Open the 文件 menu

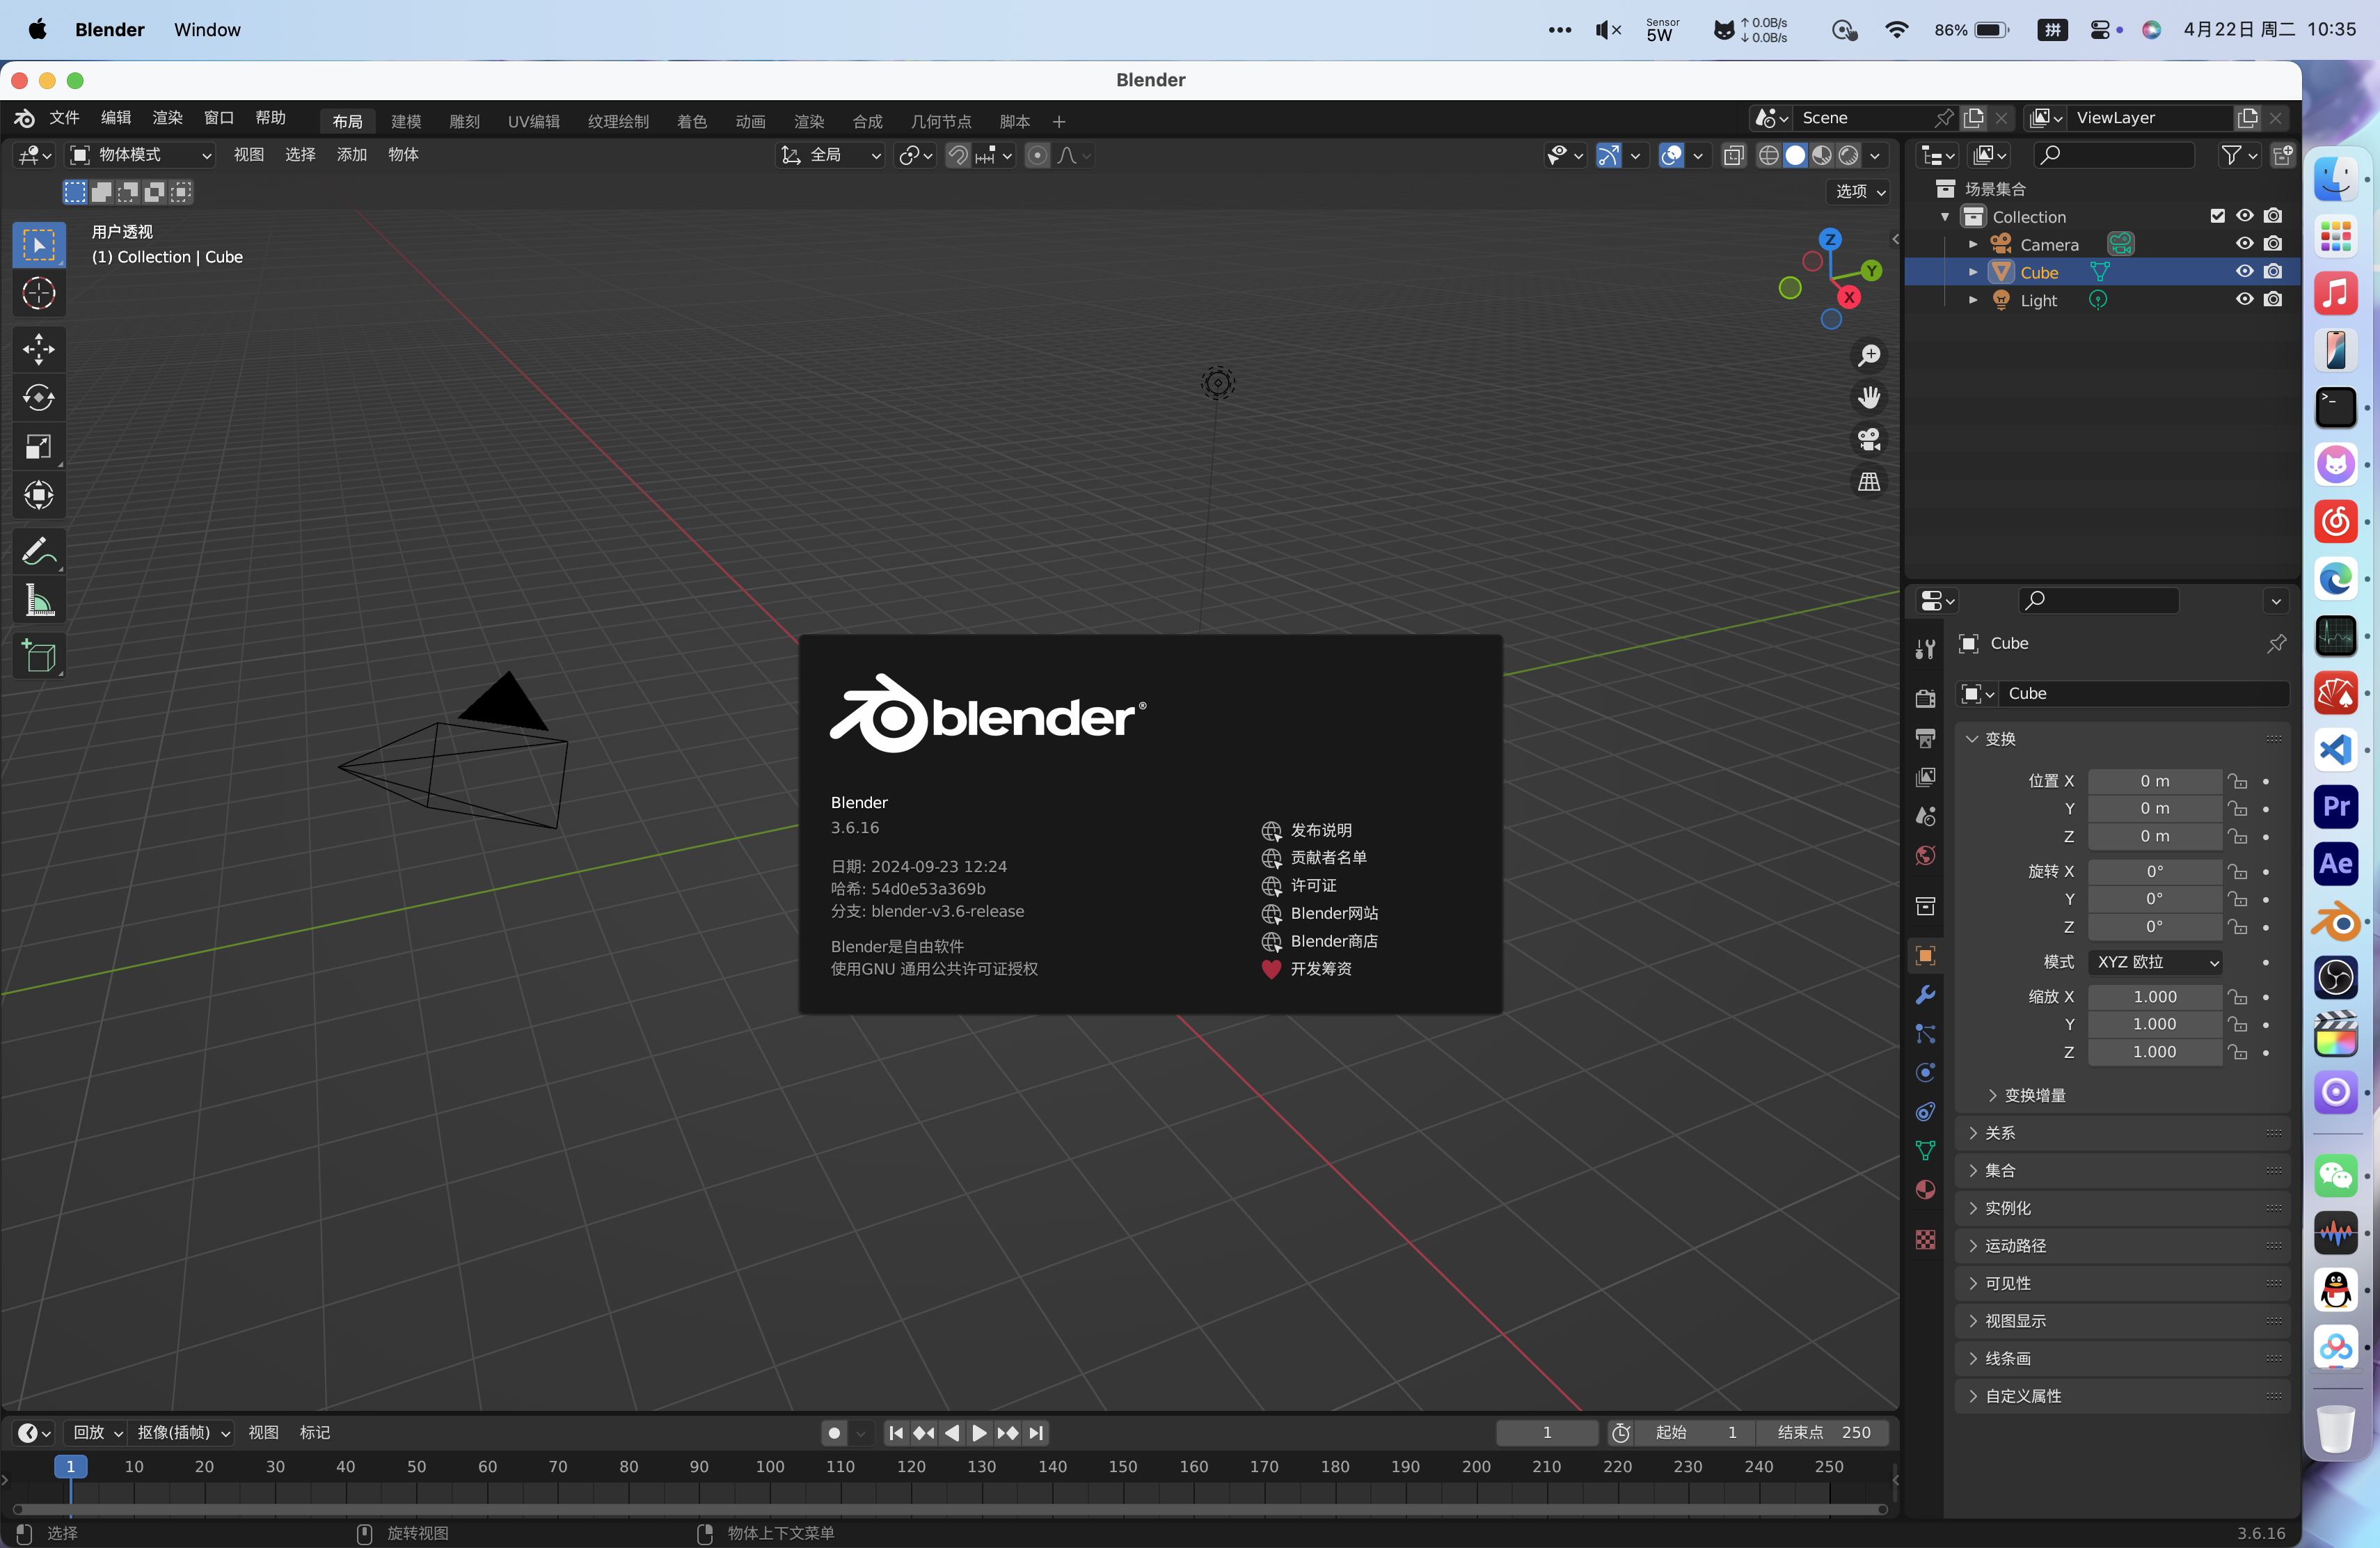(x=64, y=118)
